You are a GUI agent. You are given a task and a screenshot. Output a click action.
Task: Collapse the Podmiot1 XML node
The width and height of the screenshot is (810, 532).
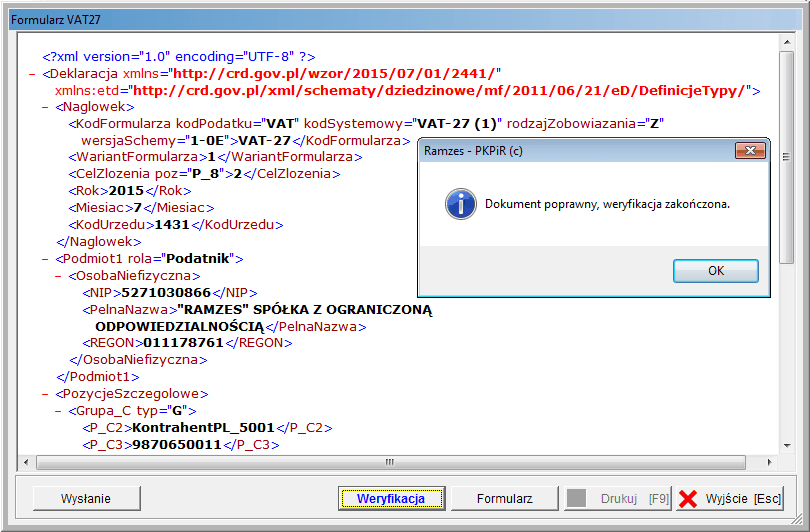[45, 259]
